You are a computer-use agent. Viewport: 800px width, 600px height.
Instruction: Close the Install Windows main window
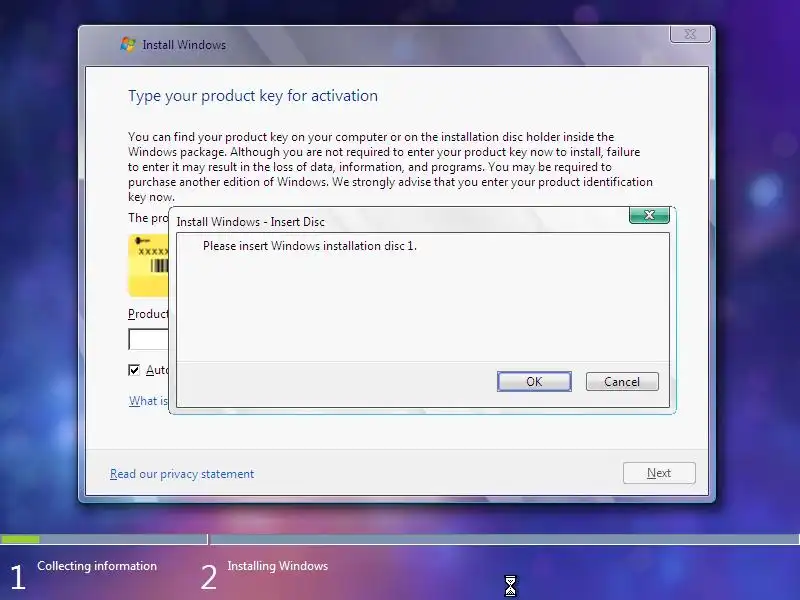pyautogui.click(x=690, y=34)
